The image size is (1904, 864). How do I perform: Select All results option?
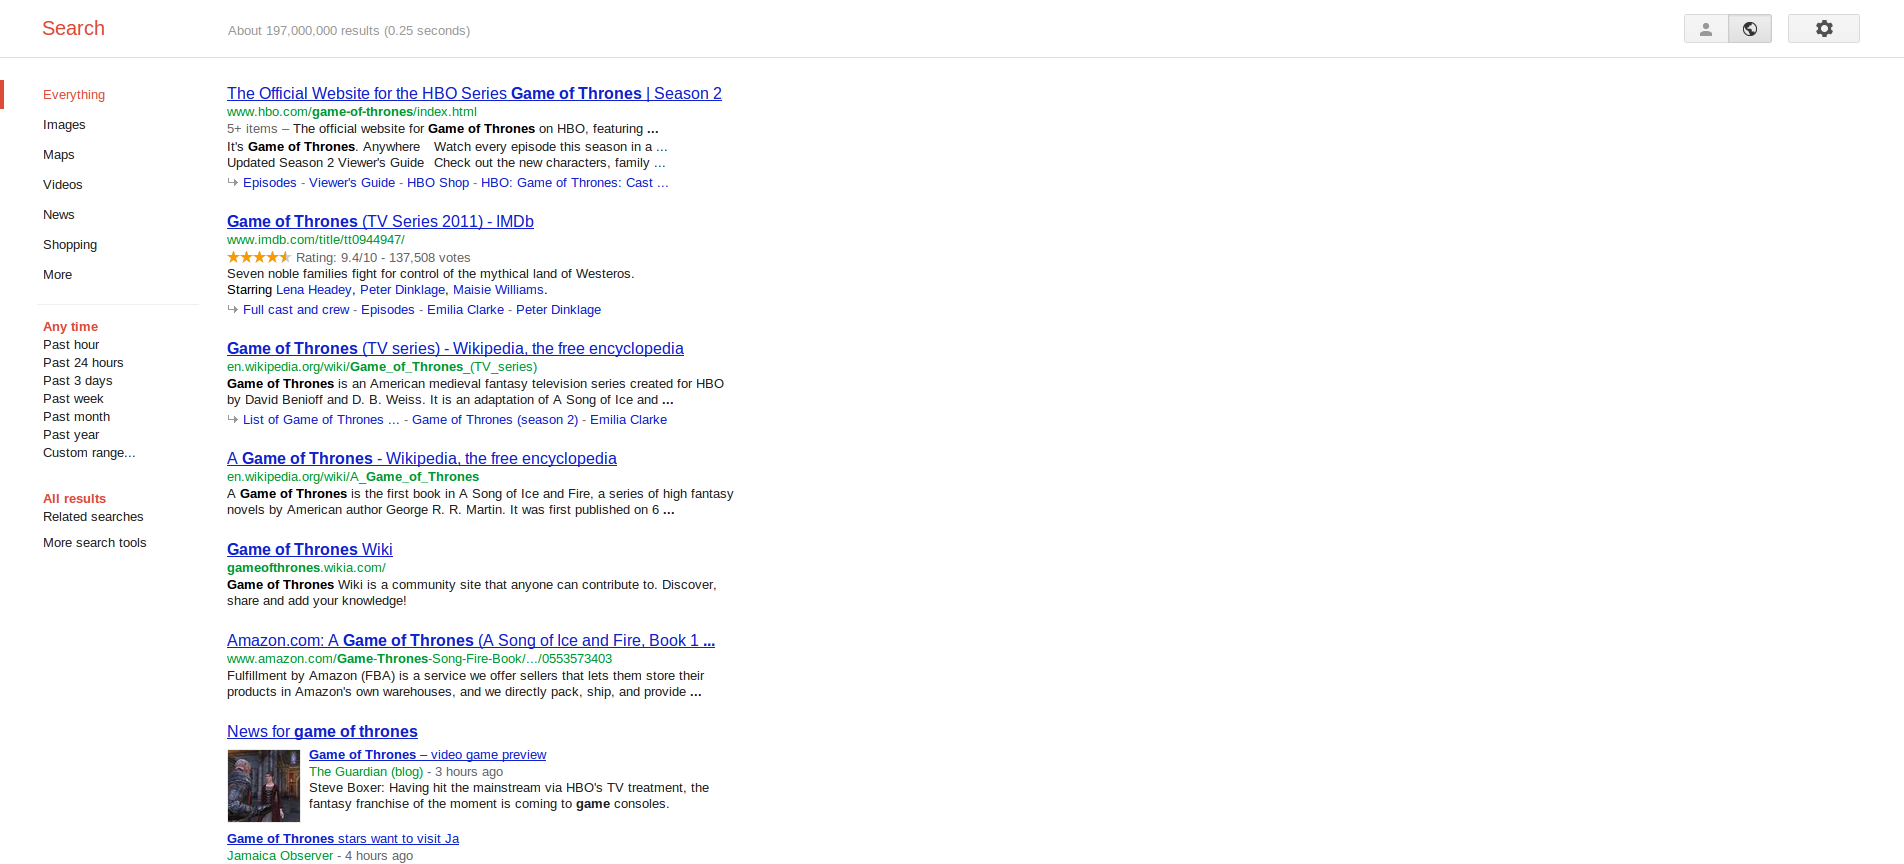74,499
